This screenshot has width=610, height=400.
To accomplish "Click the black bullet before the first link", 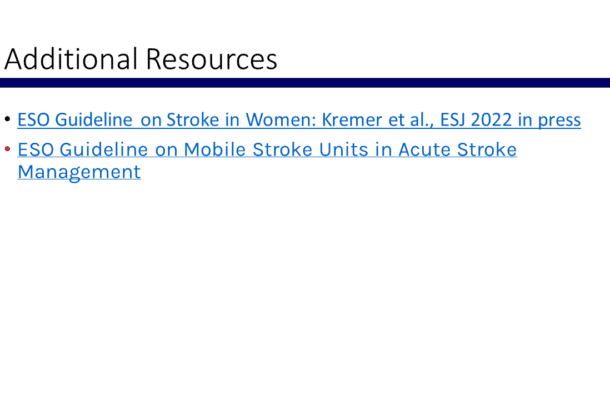I will pyautogui.click(x=8, y=121).
